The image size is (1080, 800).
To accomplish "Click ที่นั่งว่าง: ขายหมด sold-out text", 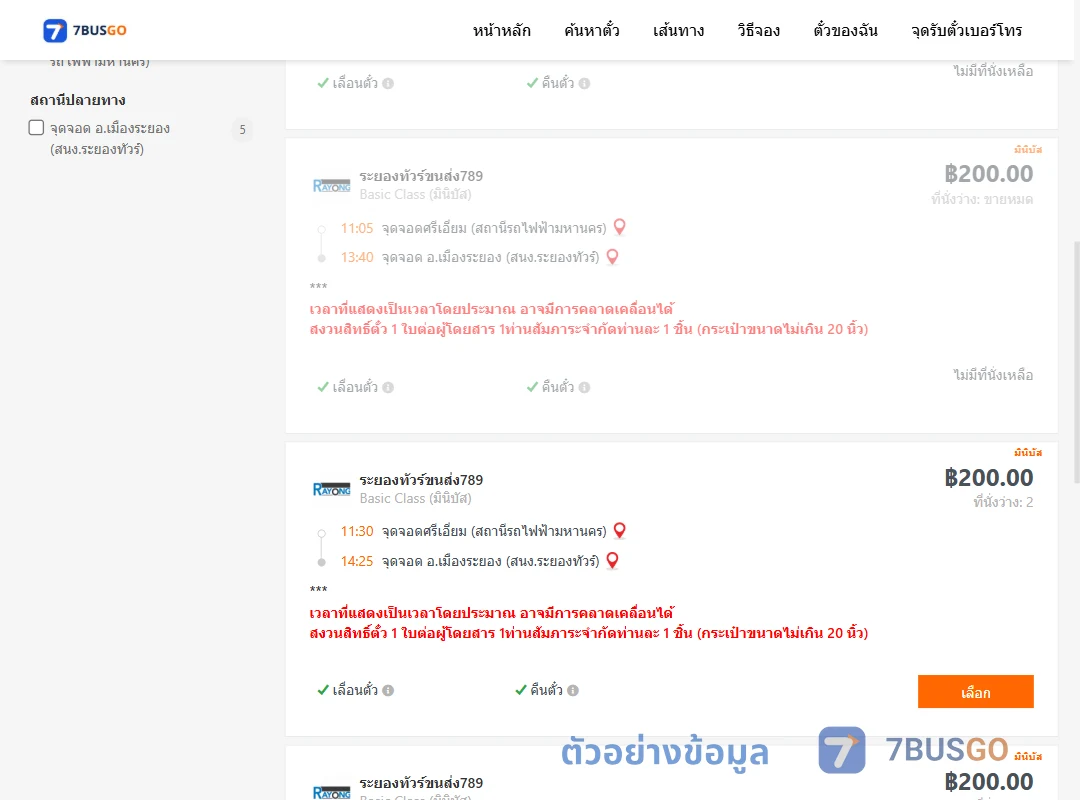I will (982, 199).
